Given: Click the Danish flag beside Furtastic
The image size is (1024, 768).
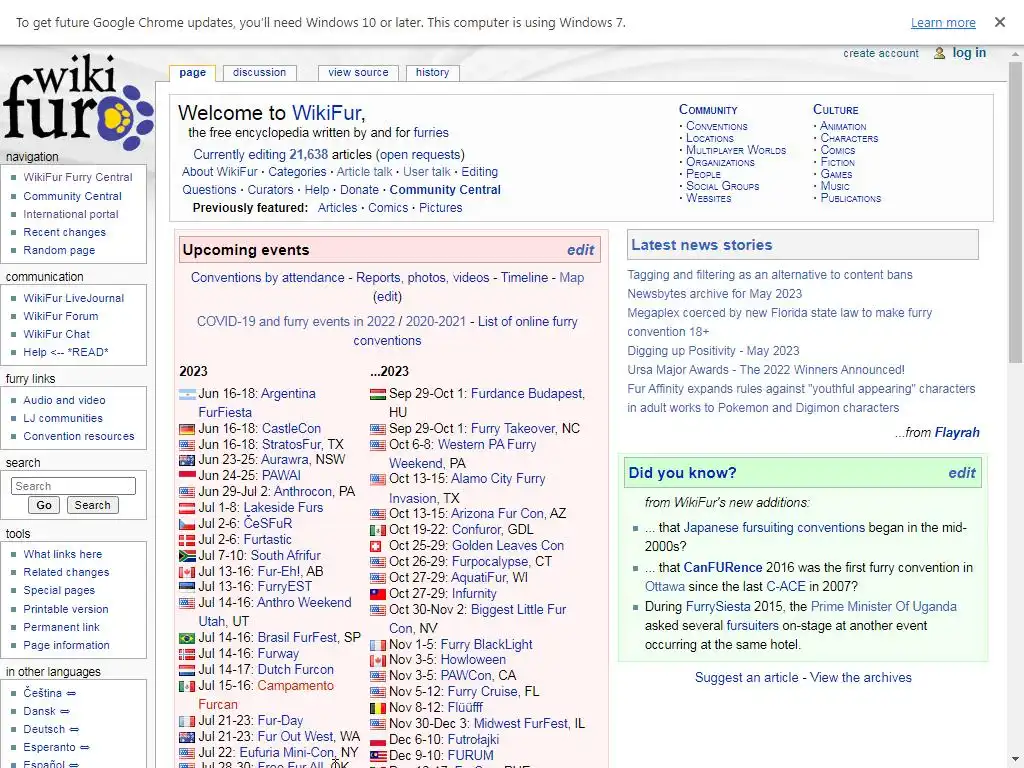Looking at the screenshot, I should click(x=187, y=541).
